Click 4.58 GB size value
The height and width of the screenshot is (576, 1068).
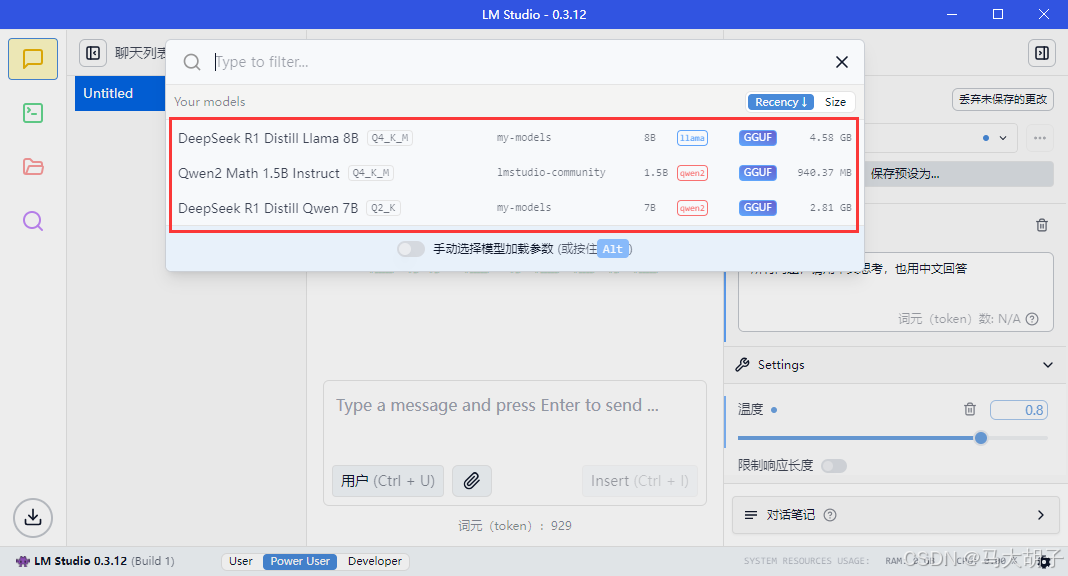tap(830, 138)
